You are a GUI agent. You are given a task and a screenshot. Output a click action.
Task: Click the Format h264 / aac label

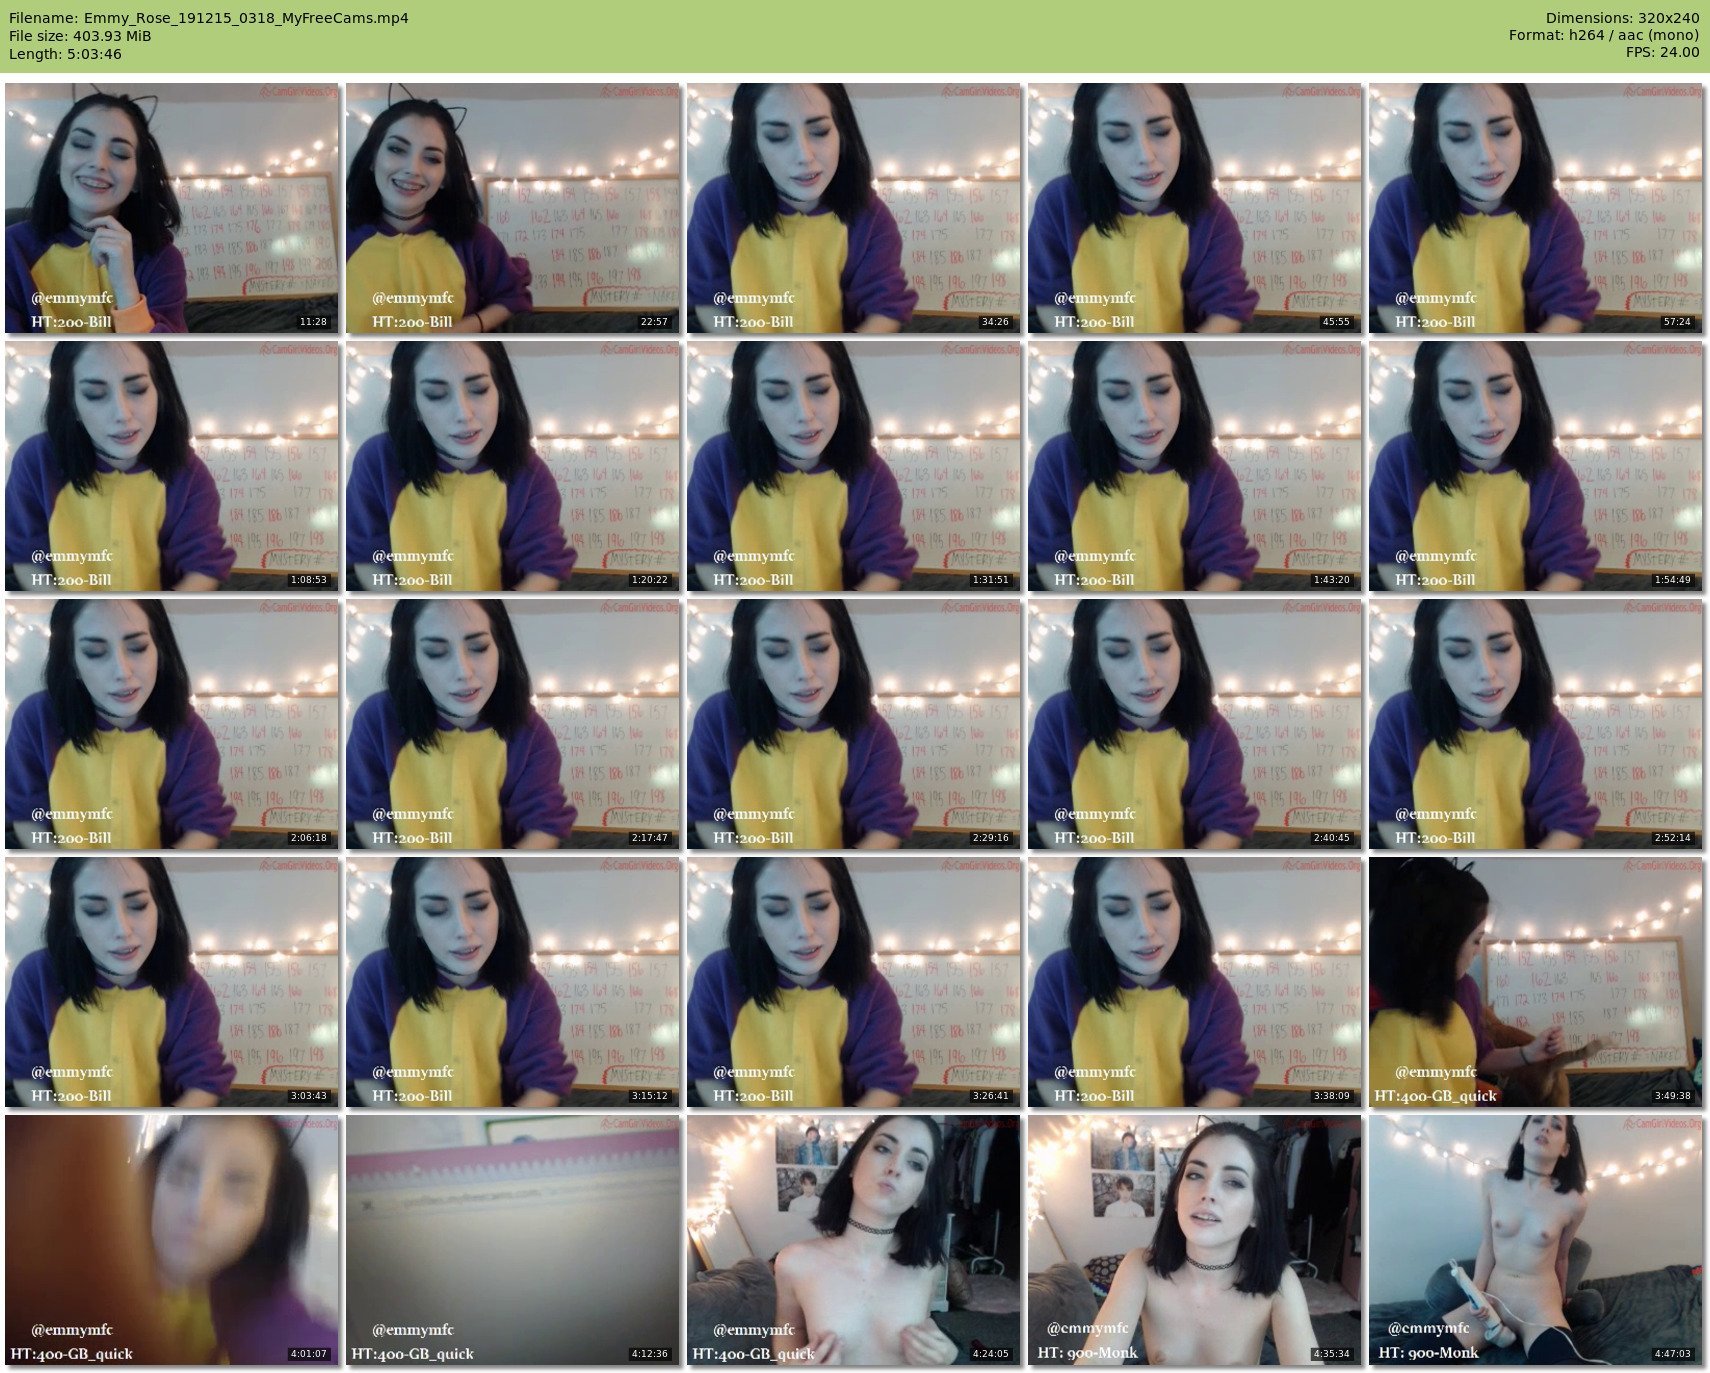pyautogui.click(x=1603, y=35)
